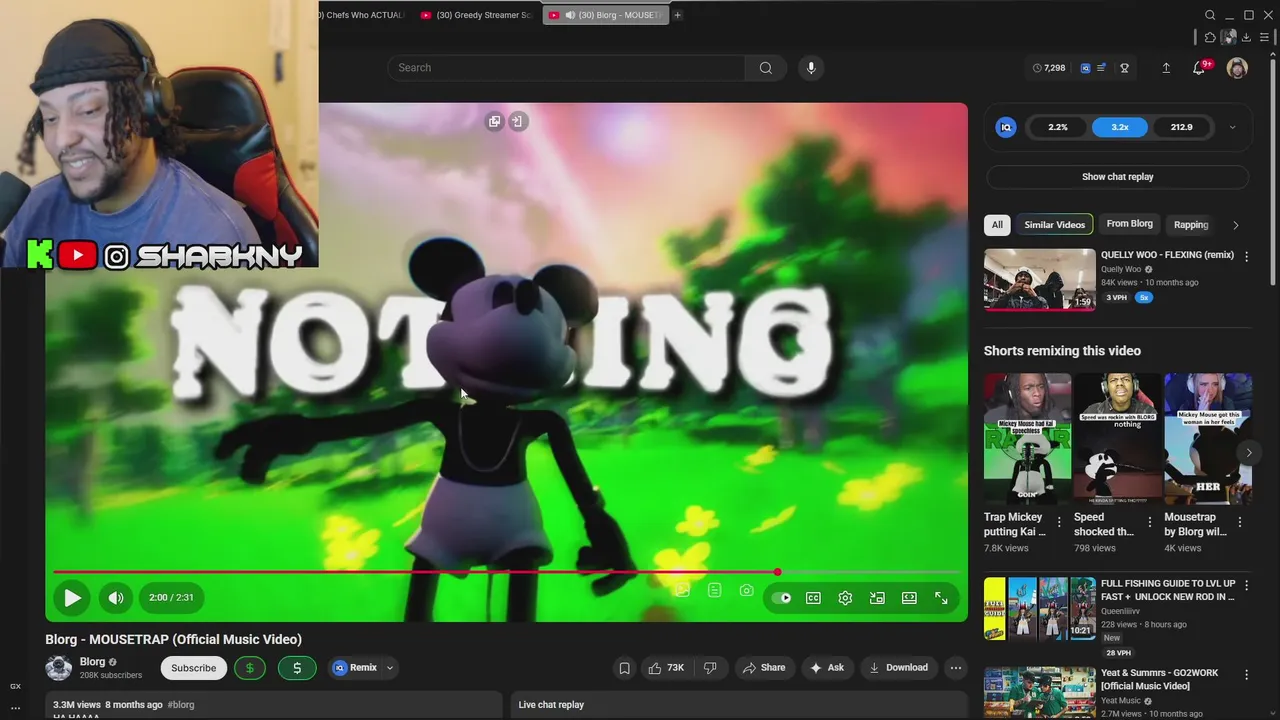
Task: Click the #blorg hashtag
Action: (x=181, y=705)
